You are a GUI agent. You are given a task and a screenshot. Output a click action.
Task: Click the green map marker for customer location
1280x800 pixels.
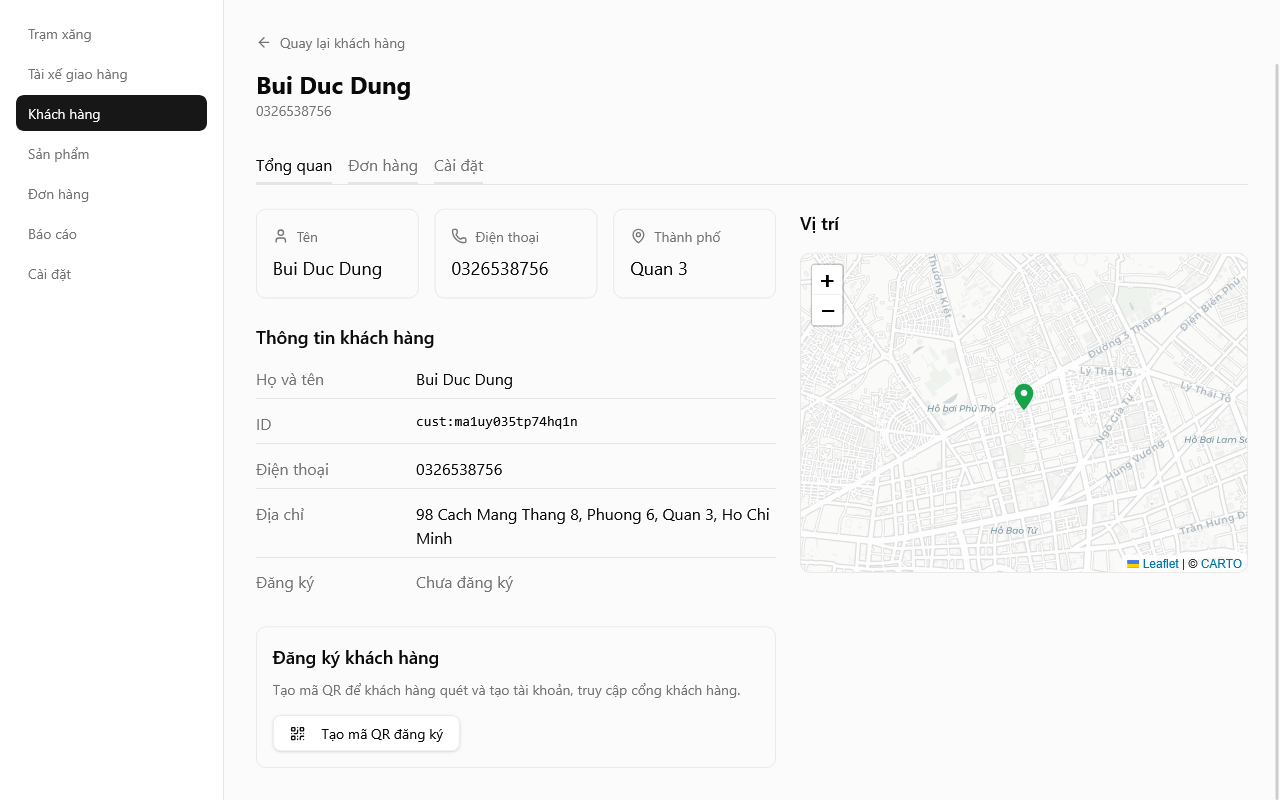1023,394
